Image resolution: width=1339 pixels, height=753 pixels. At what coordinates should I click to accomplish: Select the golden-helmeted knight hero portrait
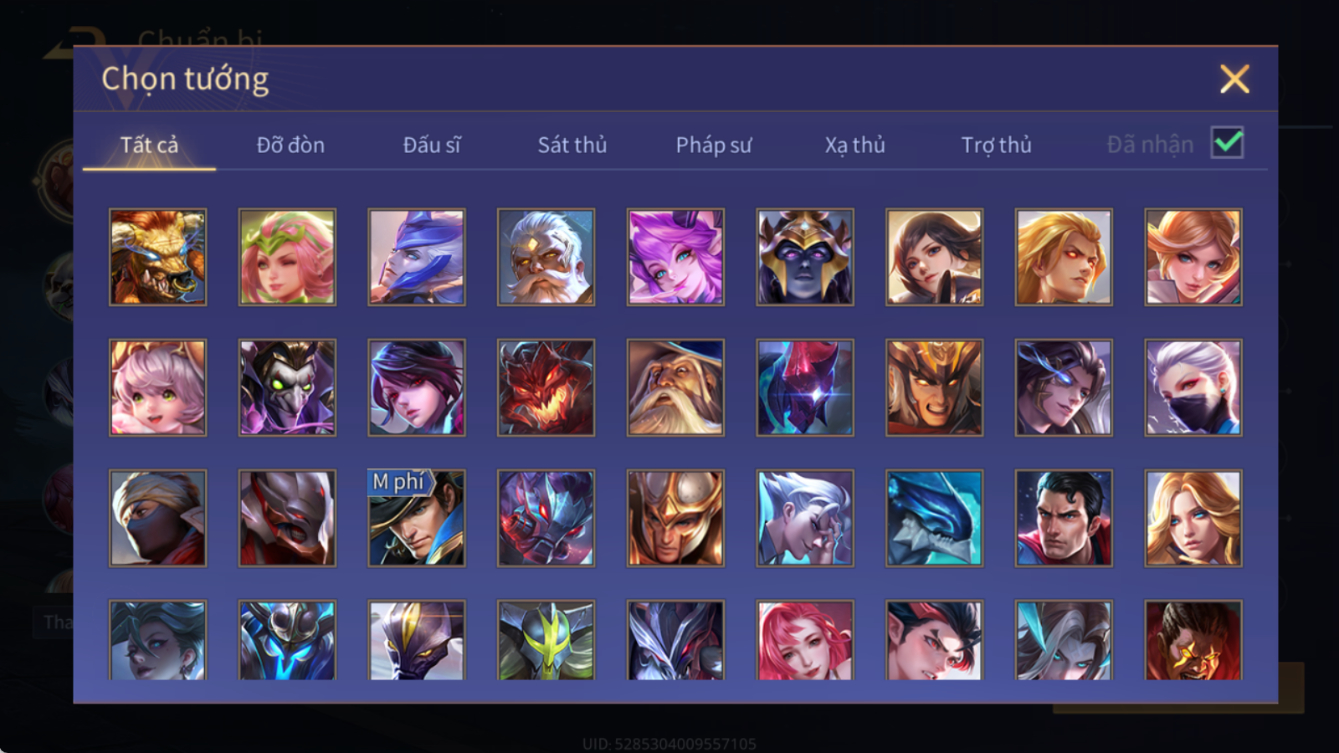(675, 518)
